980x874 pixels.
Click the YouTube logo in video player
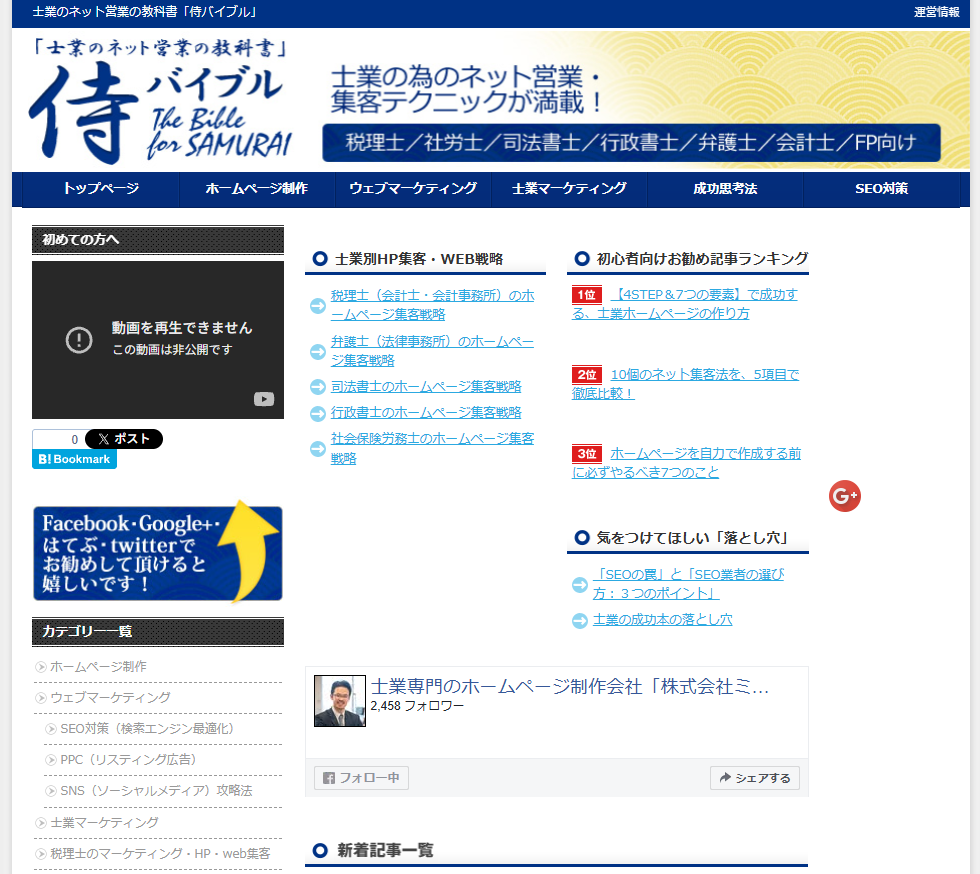(x=264, y=399)
